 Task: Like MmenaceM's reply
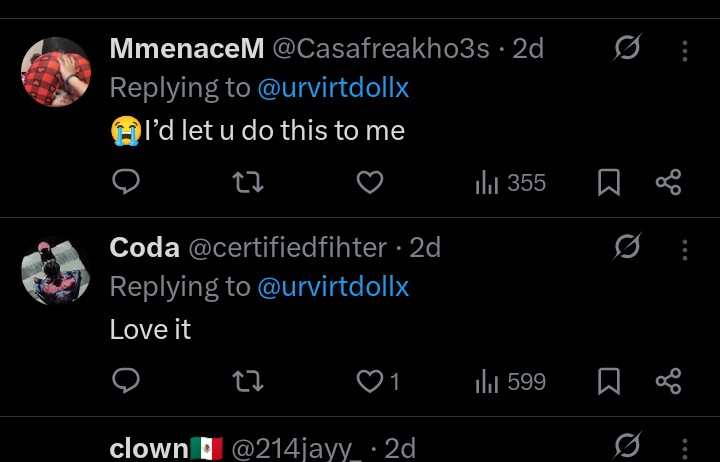tap(370, 182)
